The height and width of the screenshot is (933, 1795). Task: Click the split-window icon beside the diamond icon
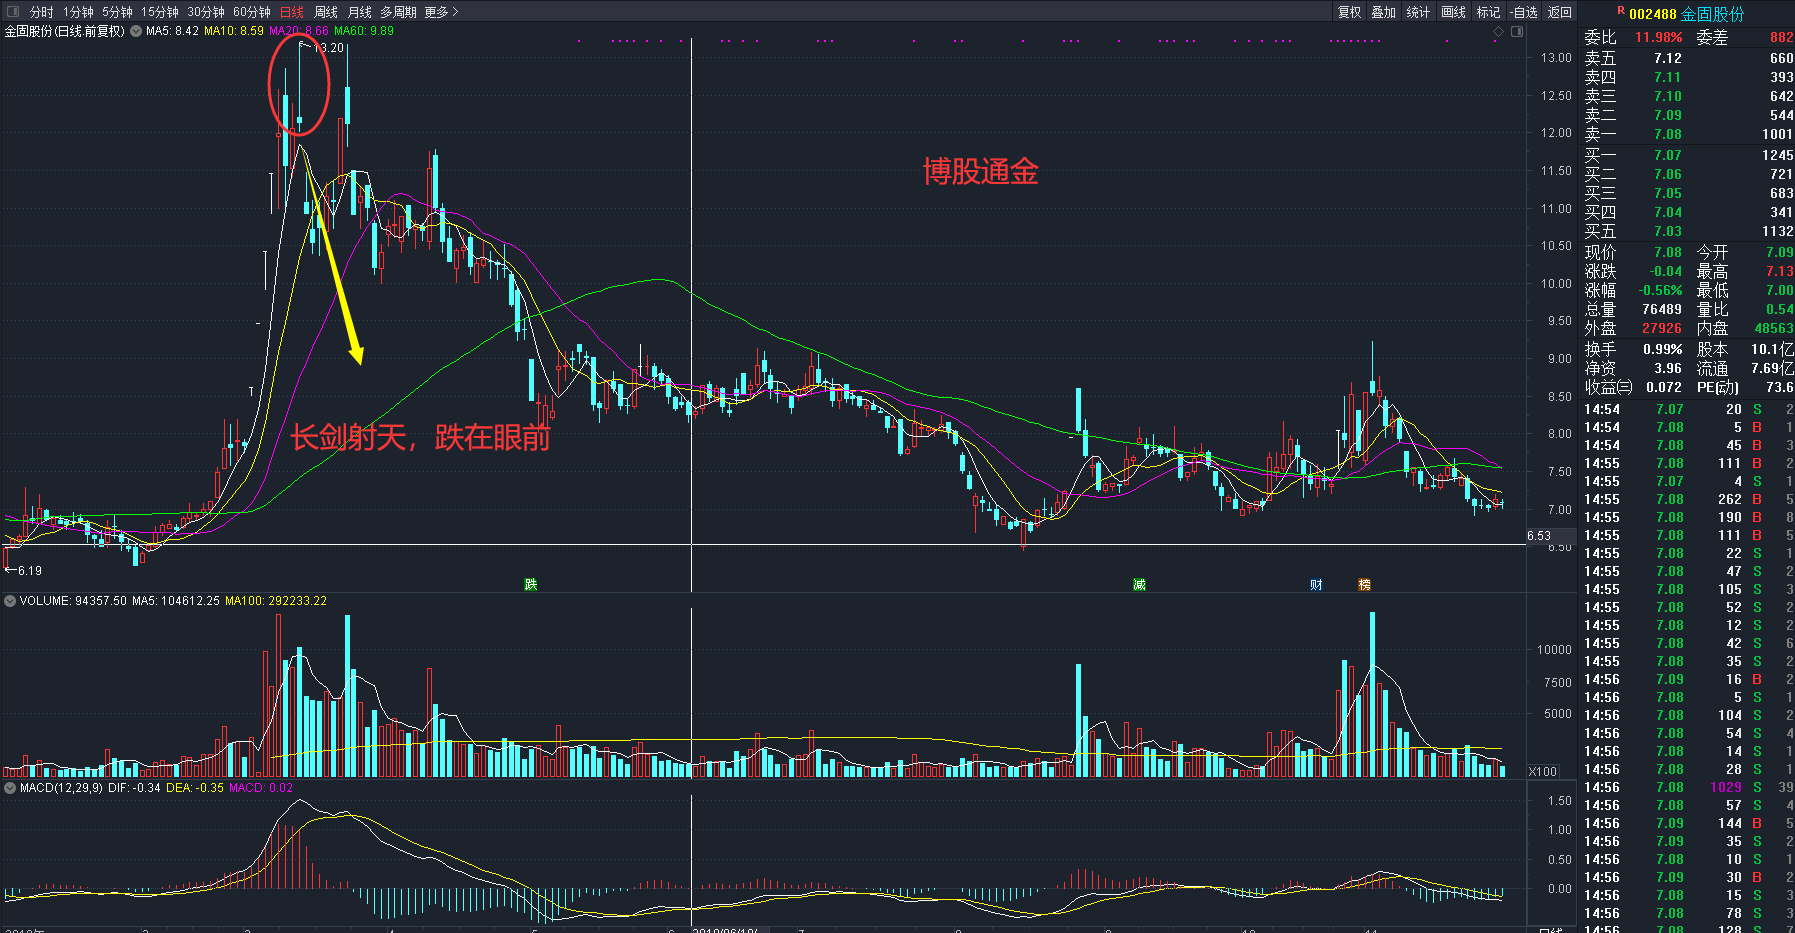[1517, 32]
